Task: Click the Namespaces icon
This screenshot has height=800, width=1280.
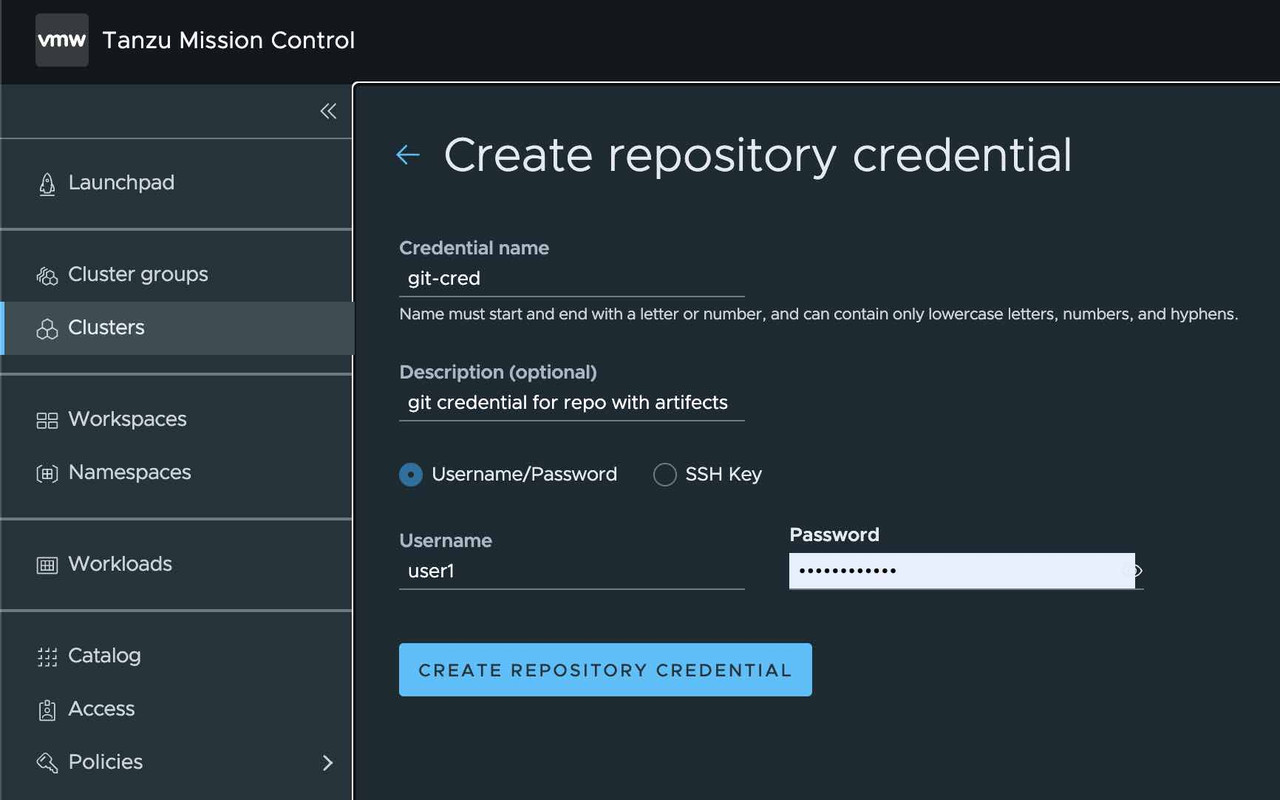Action: point(47,473)
